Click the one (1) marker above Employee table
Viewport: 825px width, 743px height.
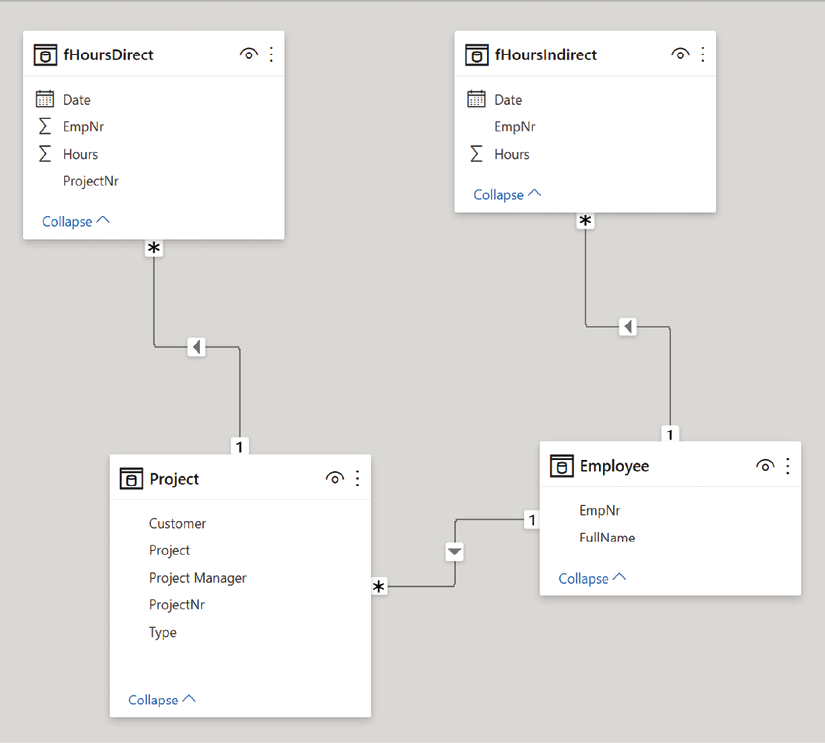pyautogui.click(x=670, y=434)
